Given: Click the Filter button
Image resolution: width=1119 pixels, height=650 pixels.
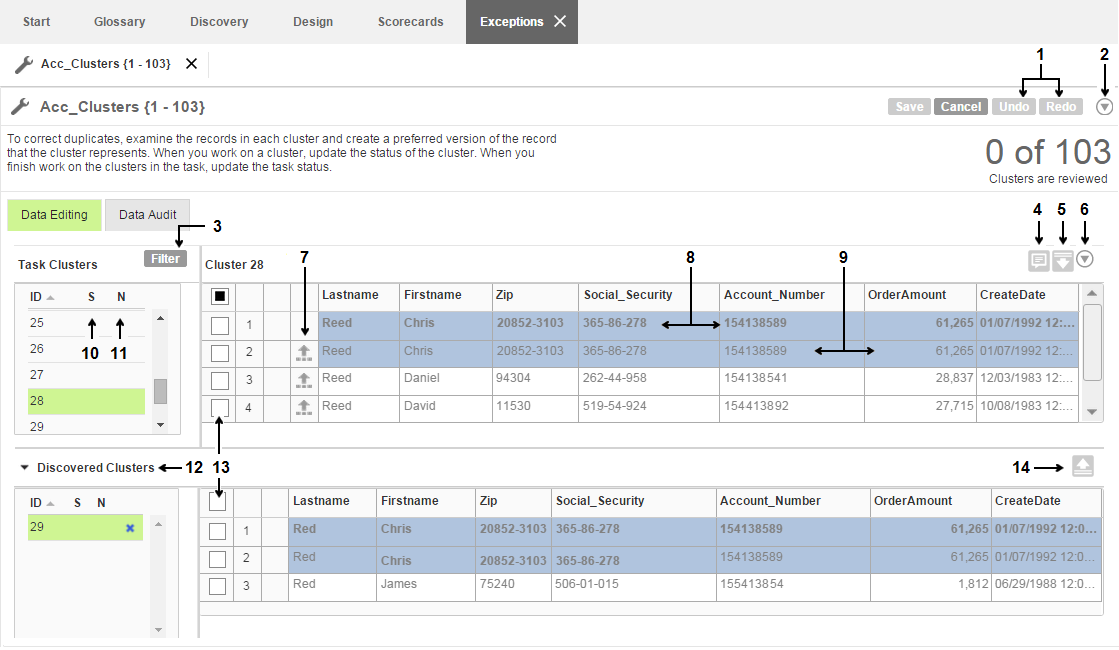Looking at the screenshot, I should [x=166, y=259].
